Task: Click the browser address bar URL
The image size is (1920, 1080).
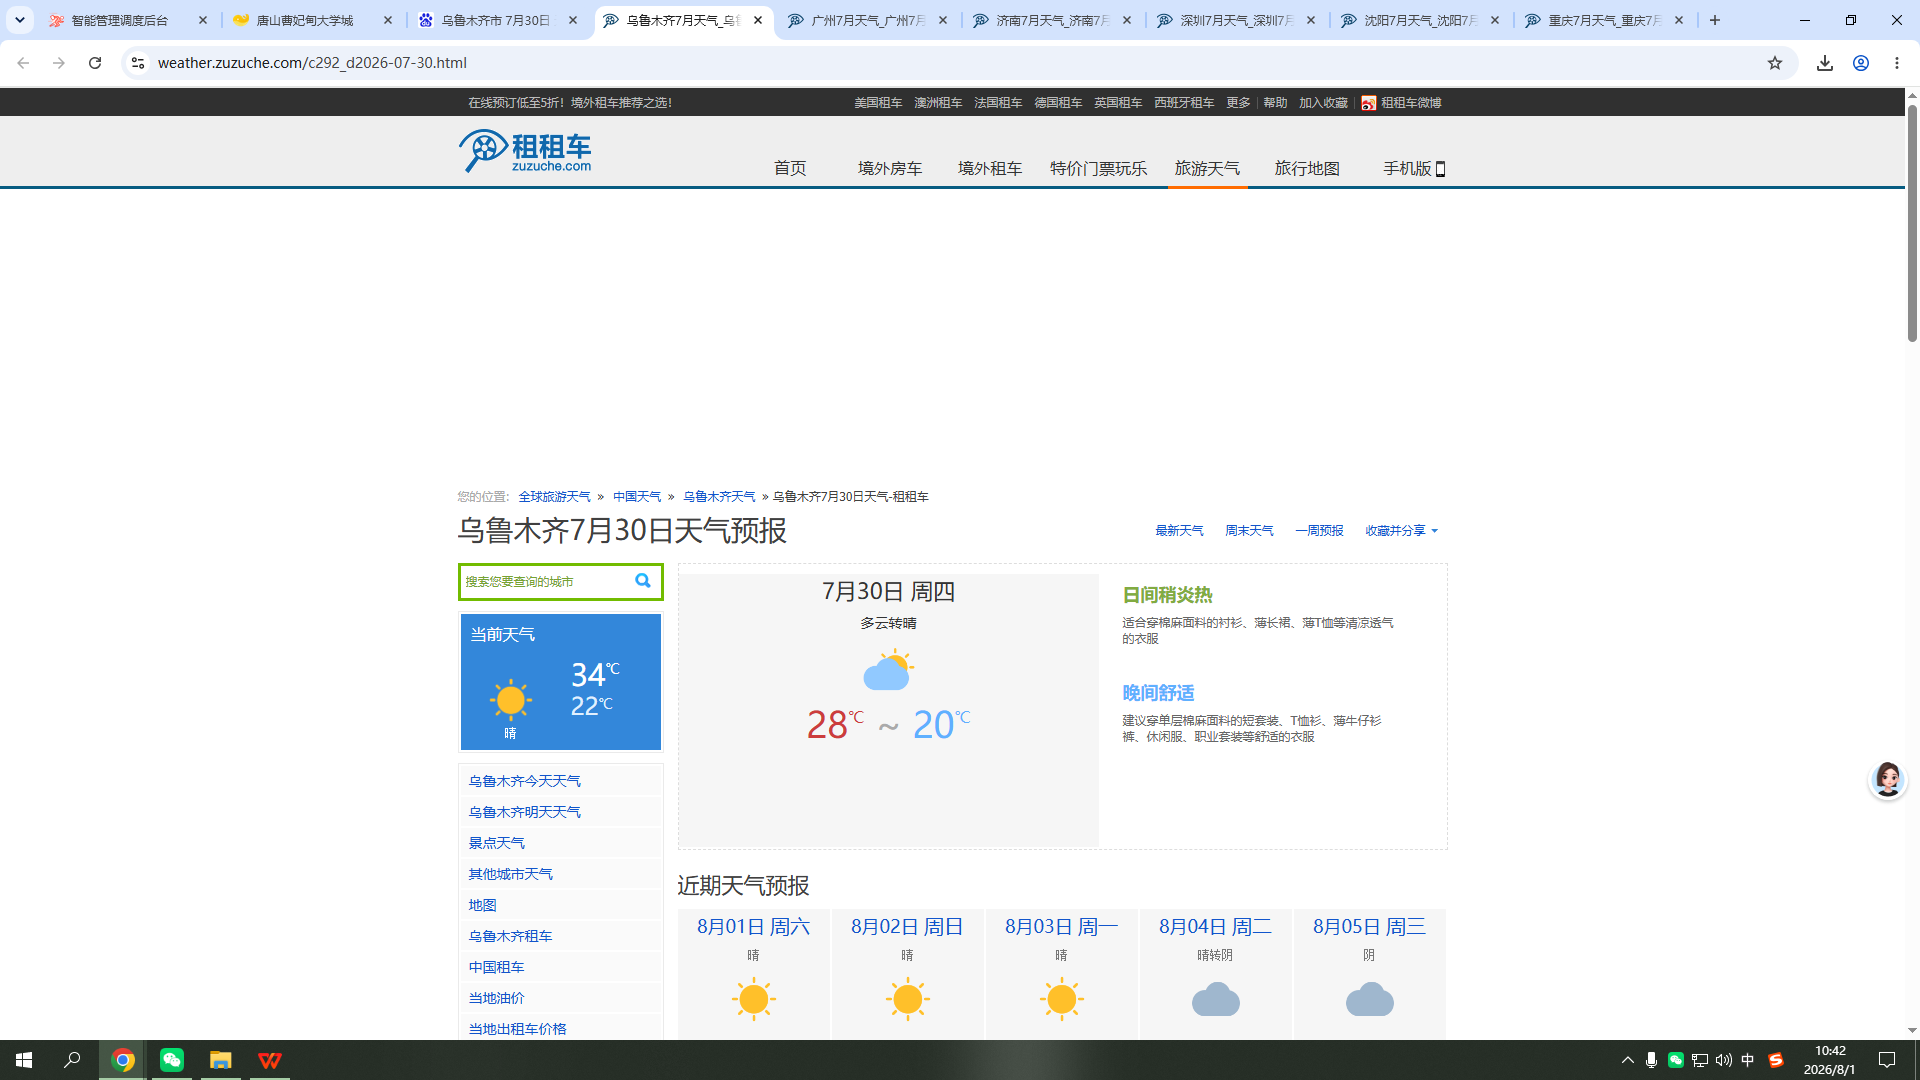Action: point(312,63)
